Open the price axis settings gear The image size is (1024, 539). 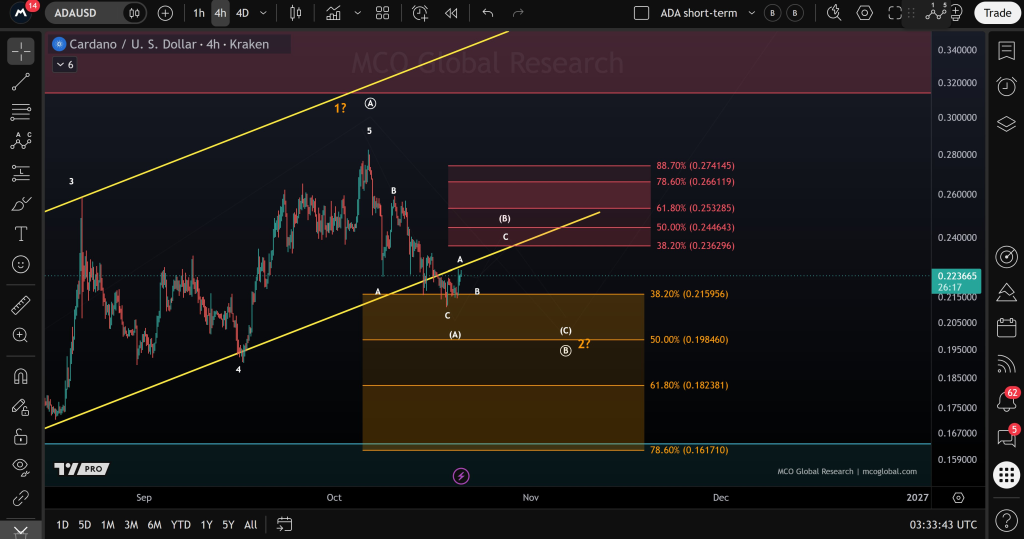click(958, 498)
